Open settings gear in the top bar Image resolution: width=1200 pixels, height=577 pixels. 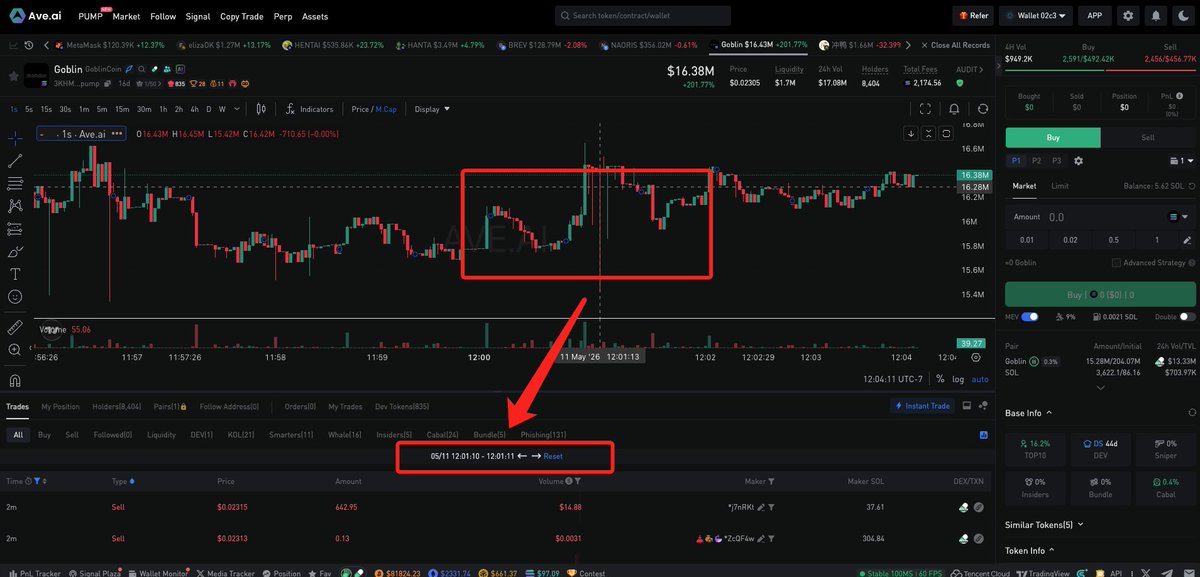[x=1128, y=16]
